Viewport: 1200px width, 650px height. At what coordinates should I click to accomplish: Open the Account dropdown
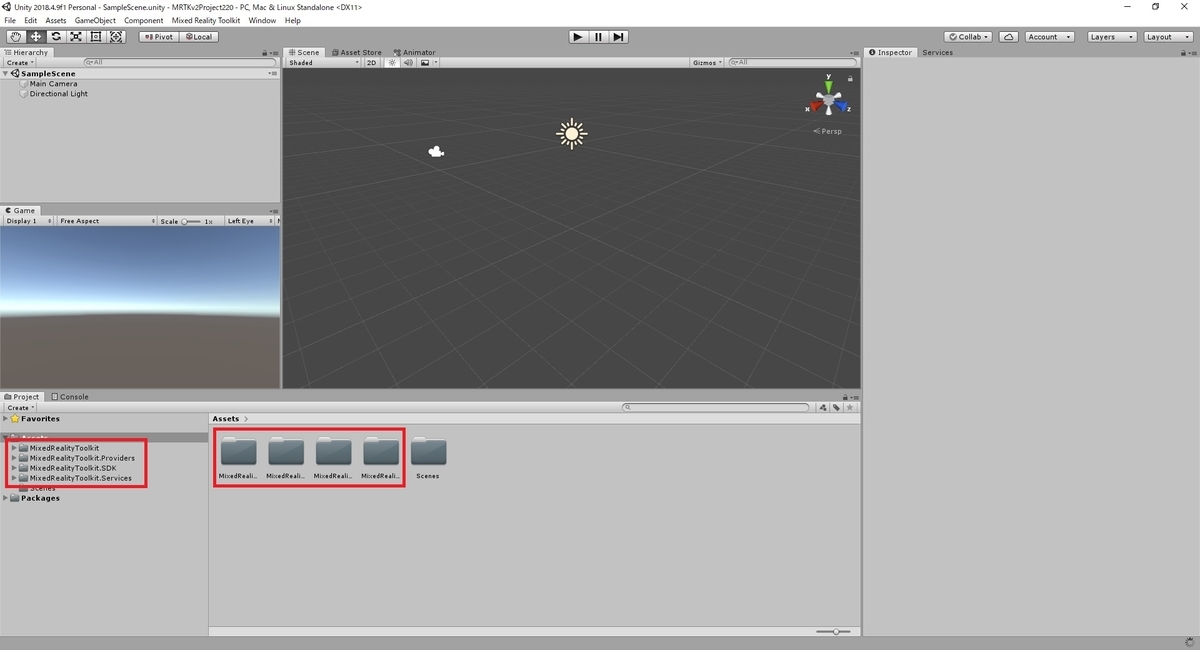tap(1049, 37)
